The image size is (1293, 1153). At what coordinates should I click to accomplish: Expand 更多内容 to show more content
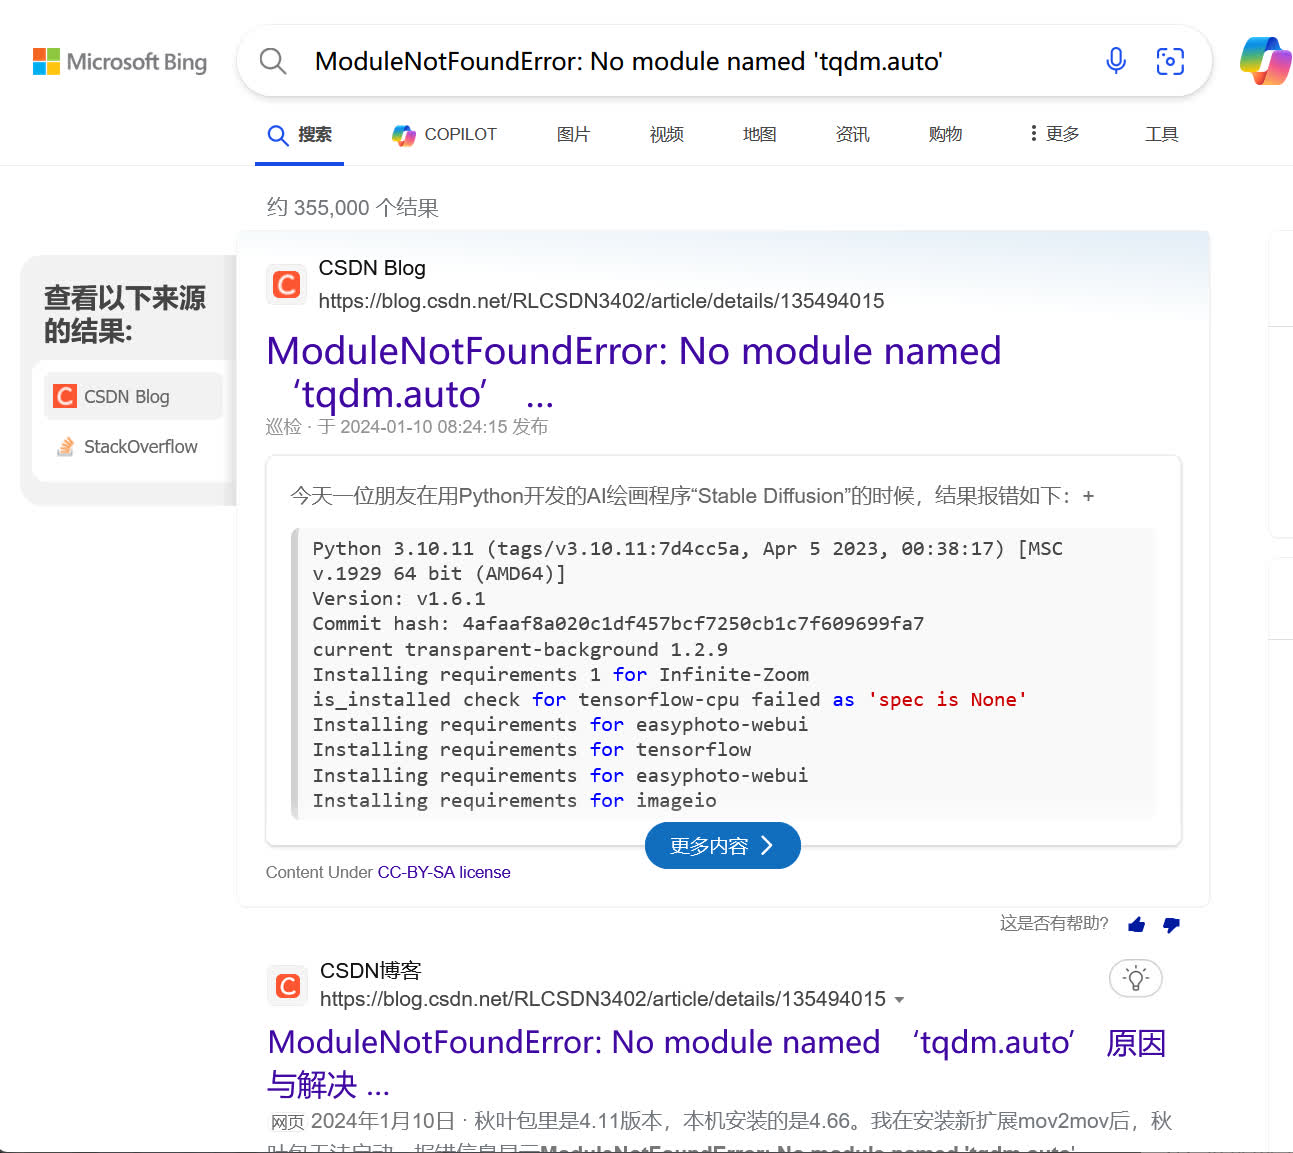722,846
